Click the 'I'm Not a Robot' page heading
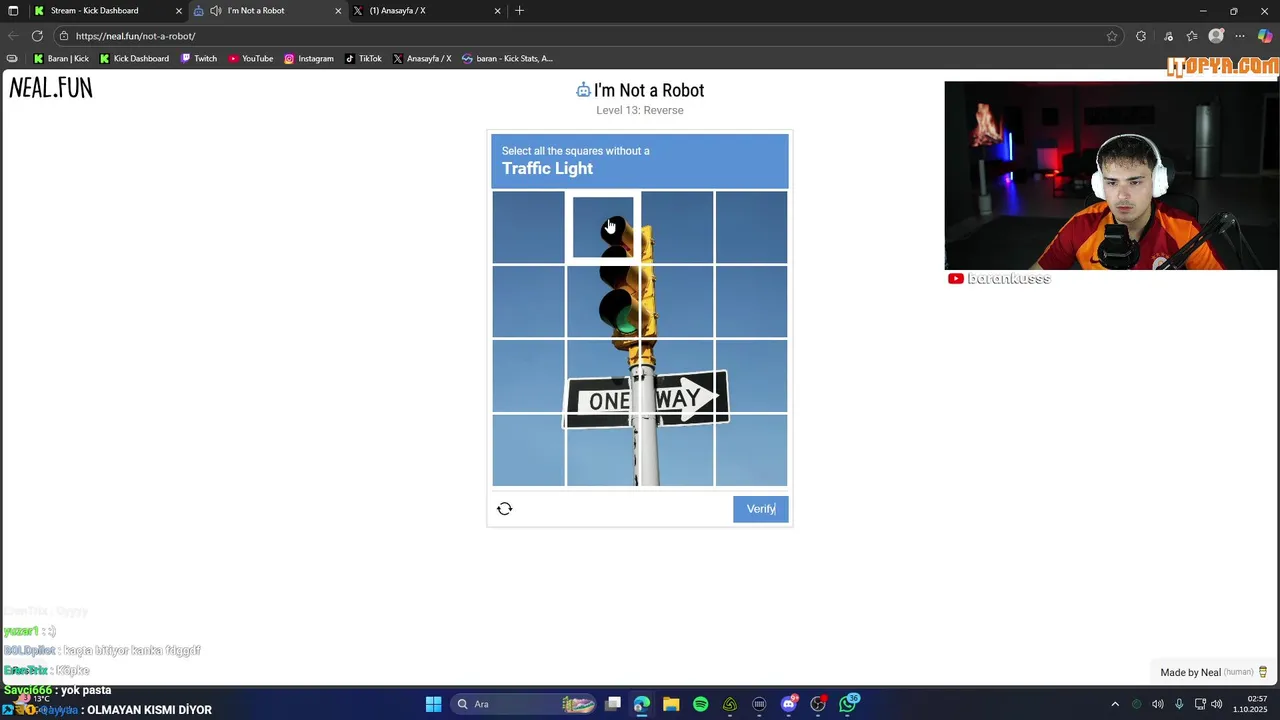Image resolution: width=1280 pixels, height=720 pixels. click(x=649, y=90)
